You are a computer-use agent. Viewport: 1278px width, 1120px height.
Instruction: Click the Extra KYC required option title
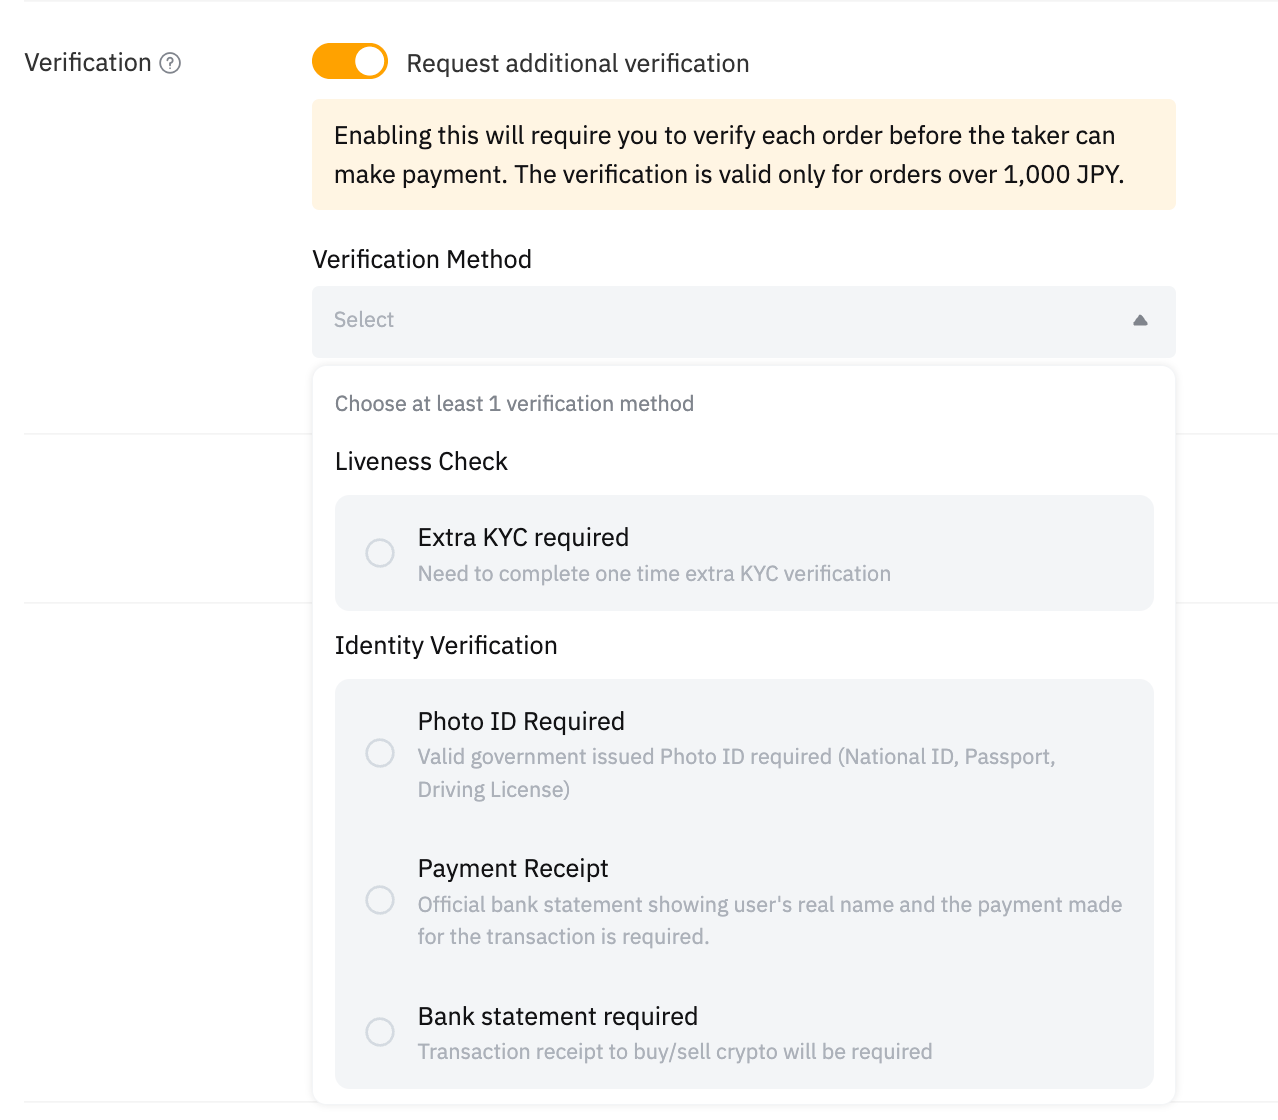click(523, 538)
